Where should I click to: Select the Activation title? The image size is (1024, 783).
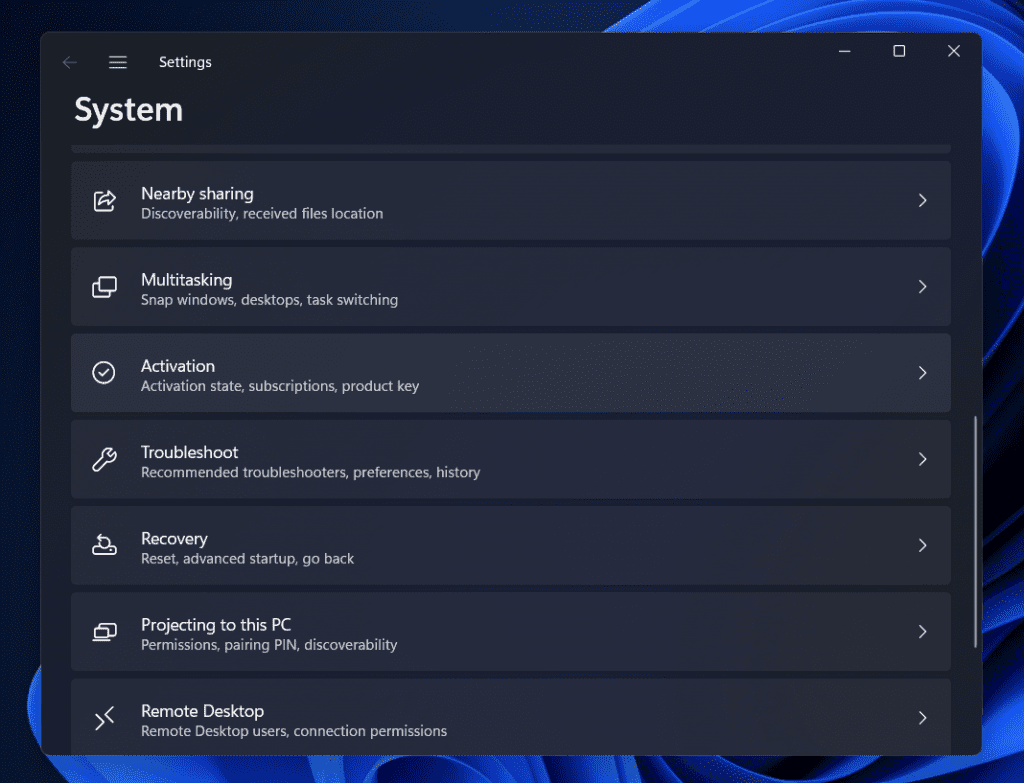point(178,366)
